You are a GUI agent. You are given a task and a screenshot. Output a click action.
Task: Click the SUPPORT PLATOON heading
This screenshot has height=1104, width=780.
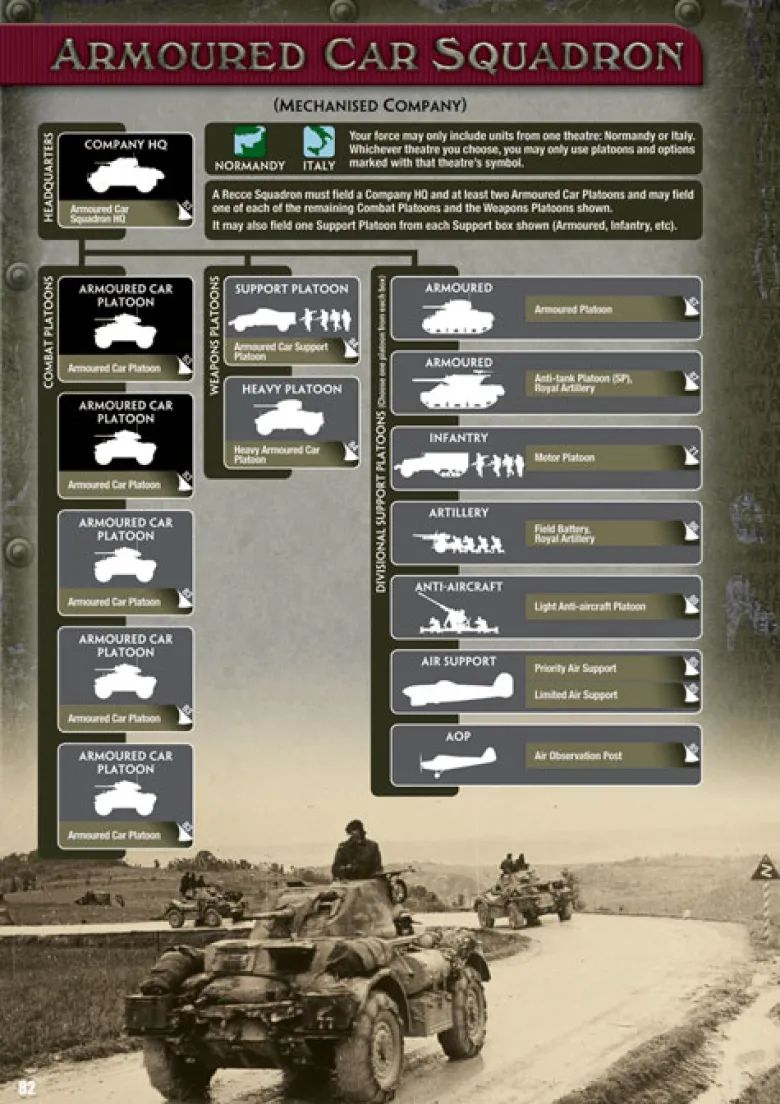291,289
